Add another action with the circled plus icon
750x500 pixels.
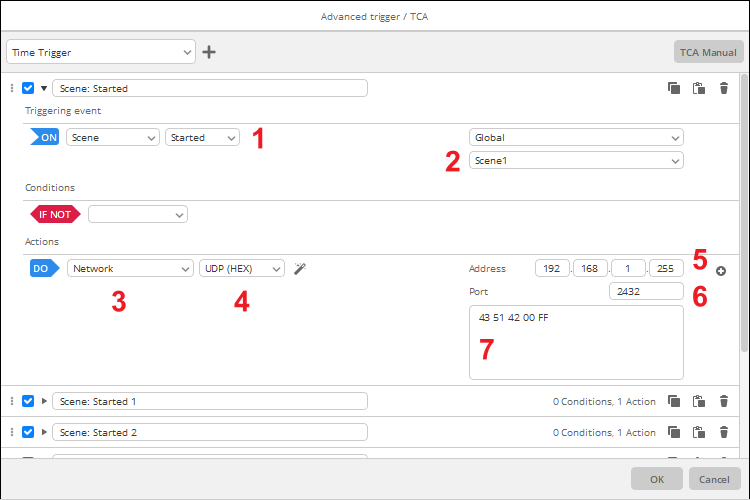click(721, 271)
